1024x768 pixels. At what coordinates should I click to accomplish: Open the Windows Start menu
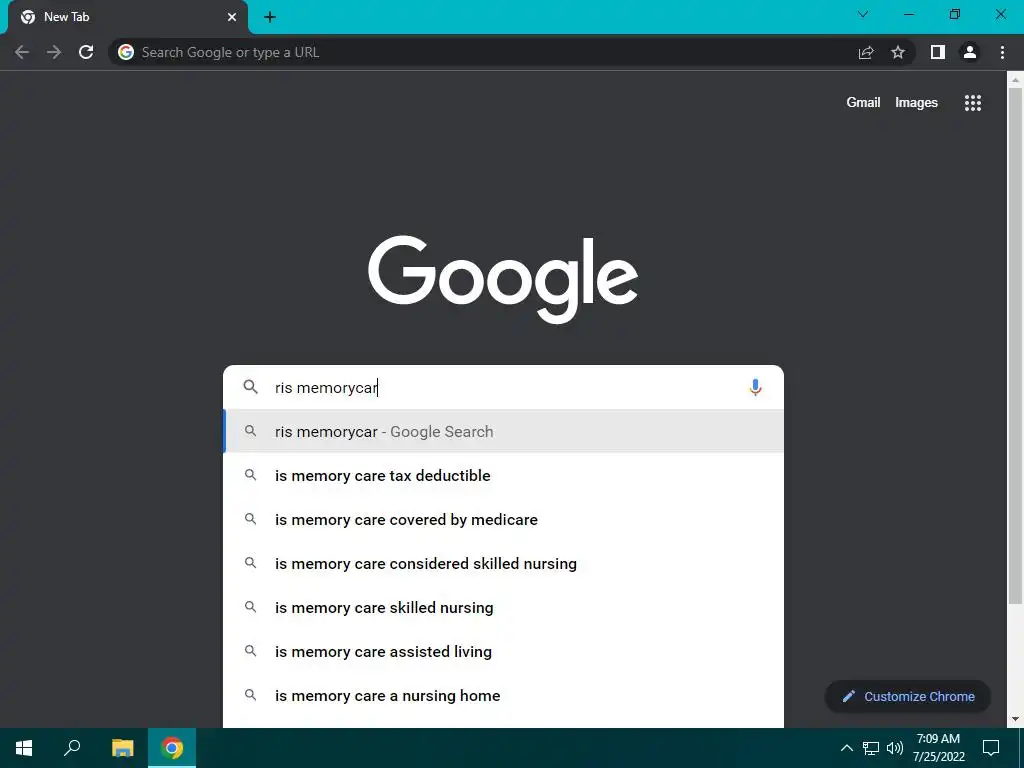click(x=24, y=748)
